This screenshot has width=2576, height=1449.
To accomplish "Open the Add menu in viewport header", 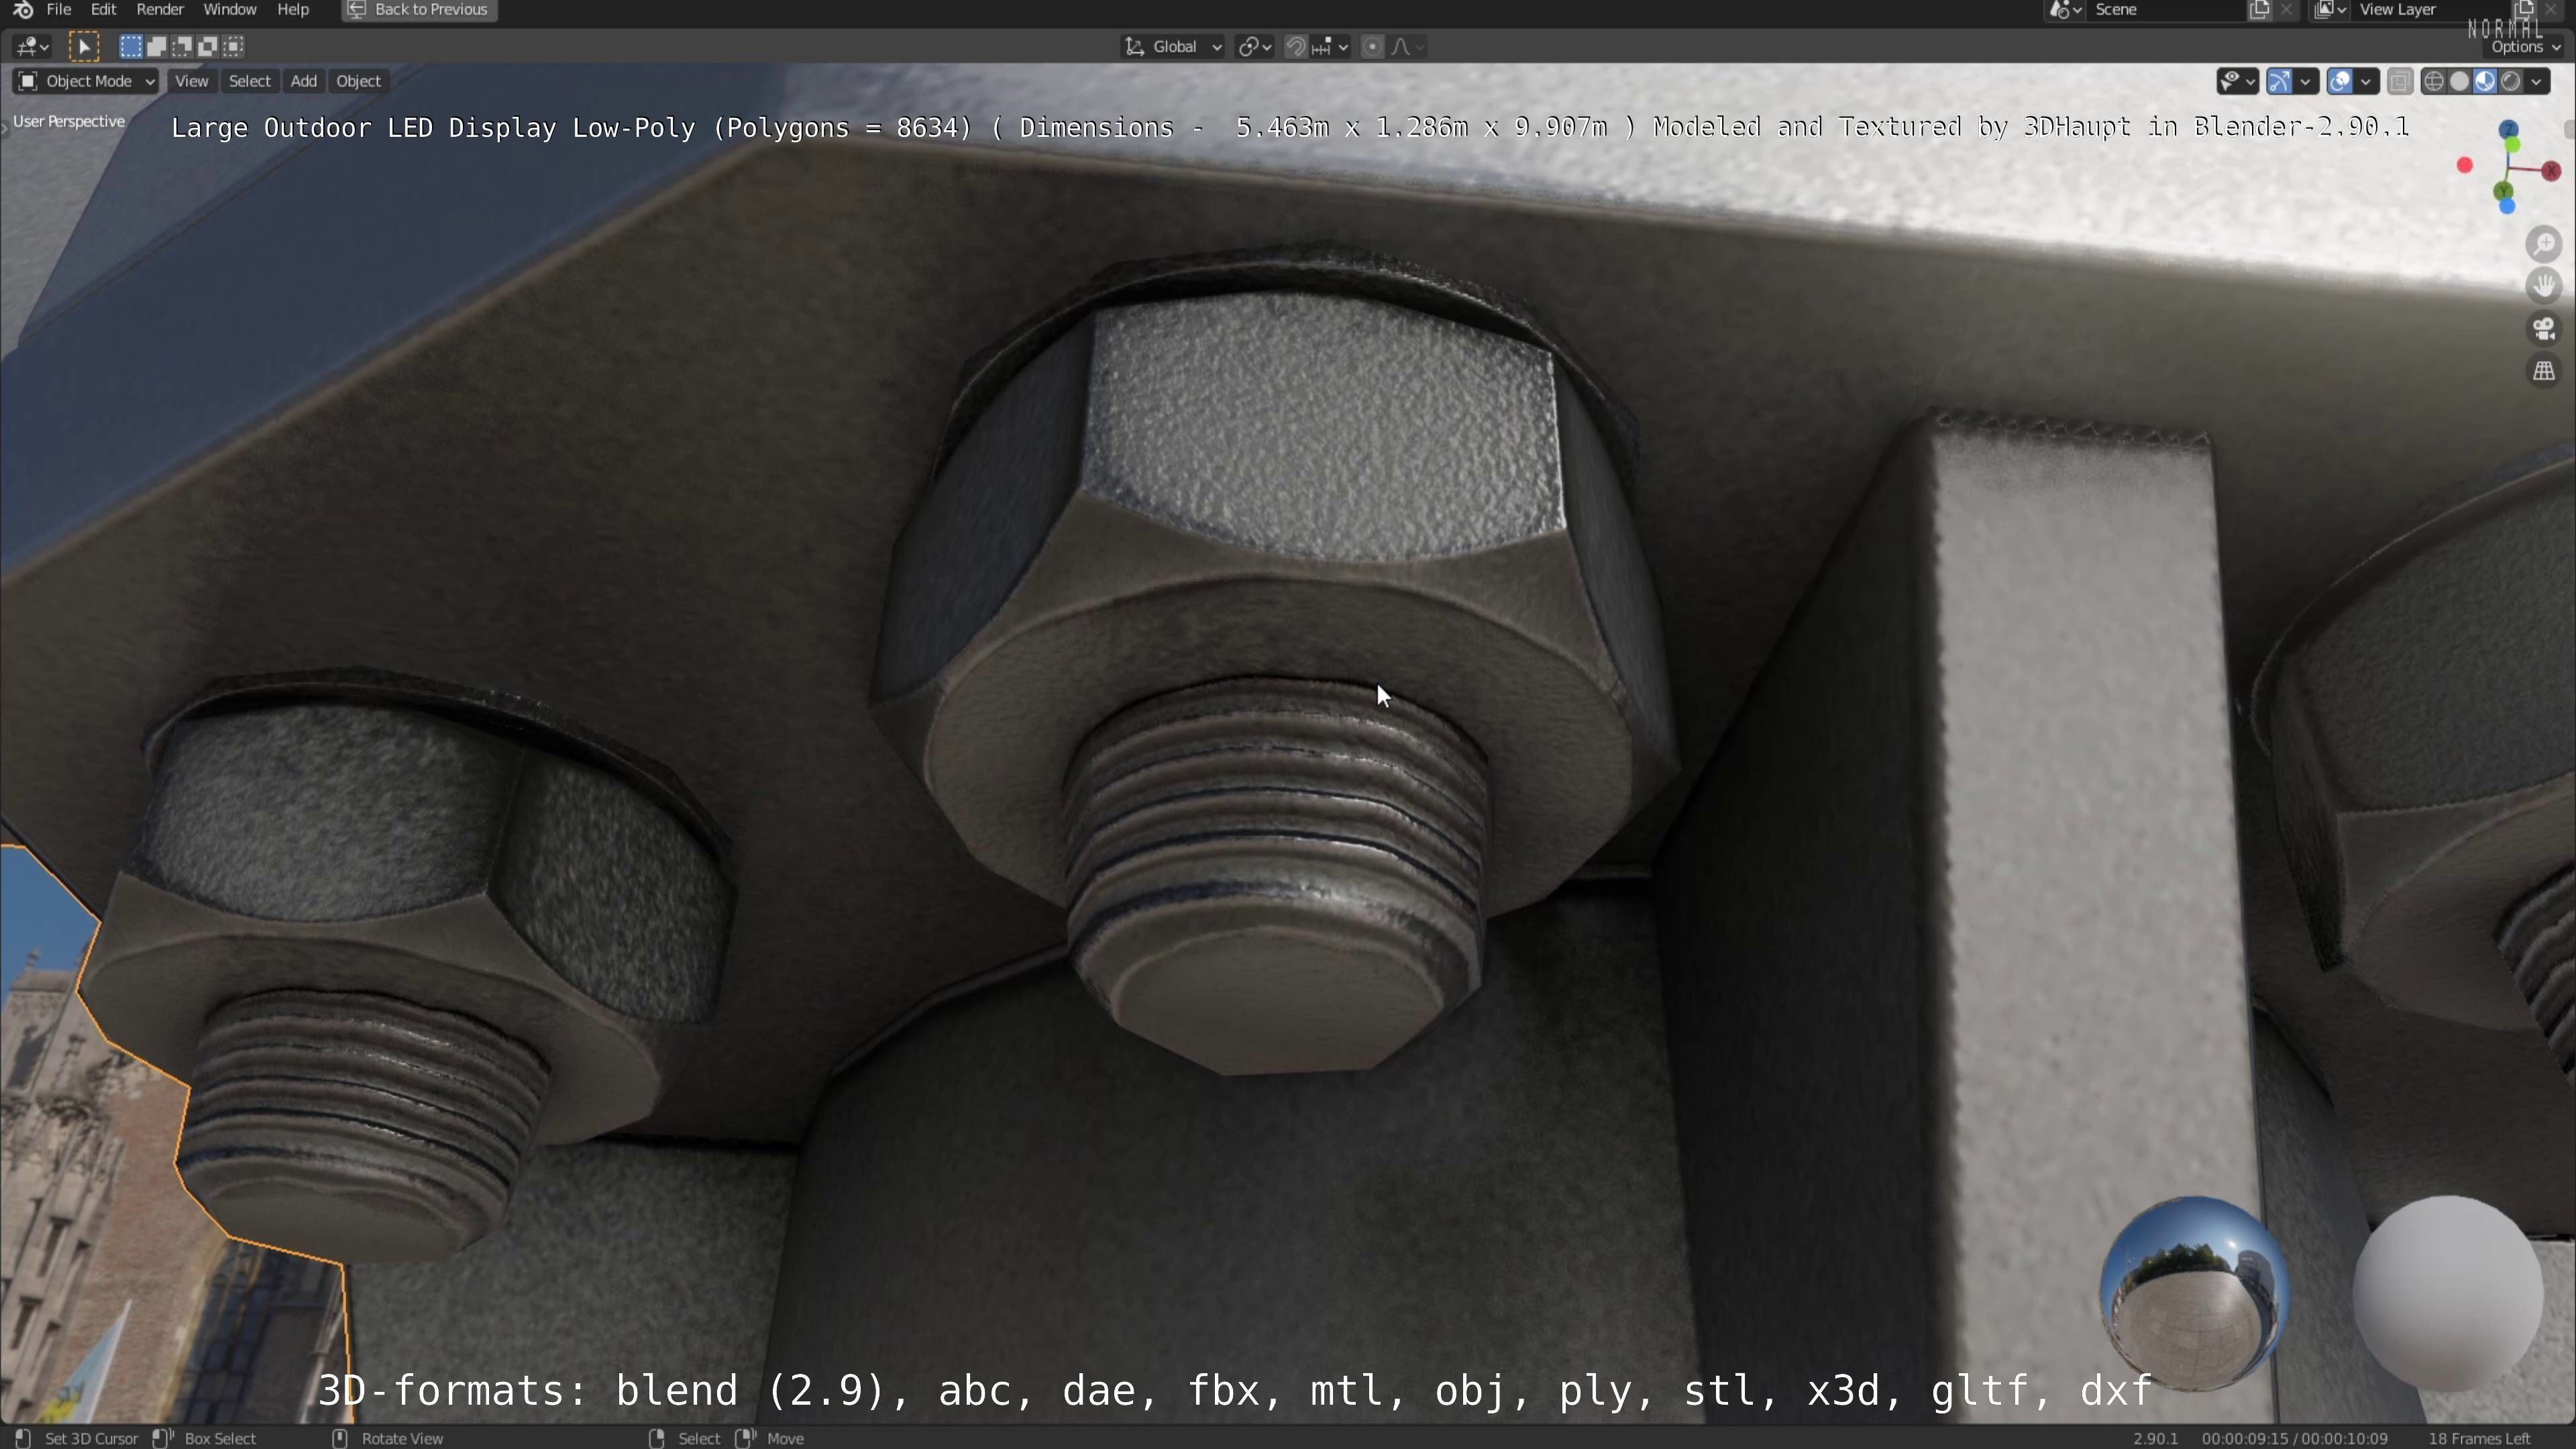I will click(303, 81).
